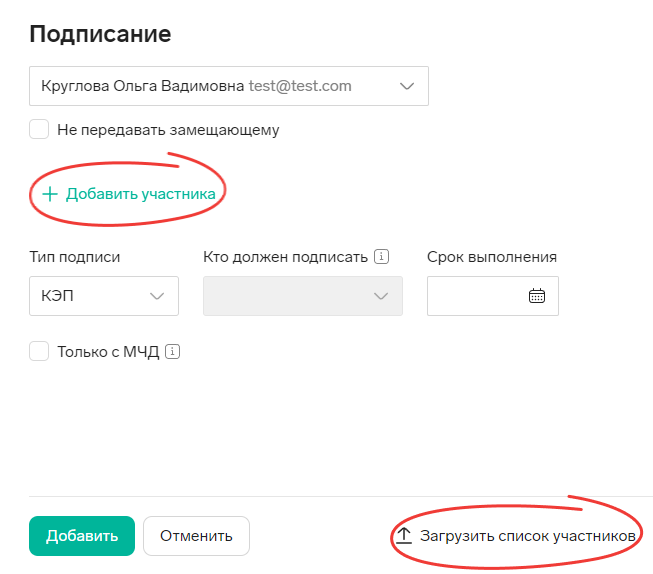Show info icon hint for Только с МЧД
The height and width of the screenshot is (574, 653).
pos(173,351)
